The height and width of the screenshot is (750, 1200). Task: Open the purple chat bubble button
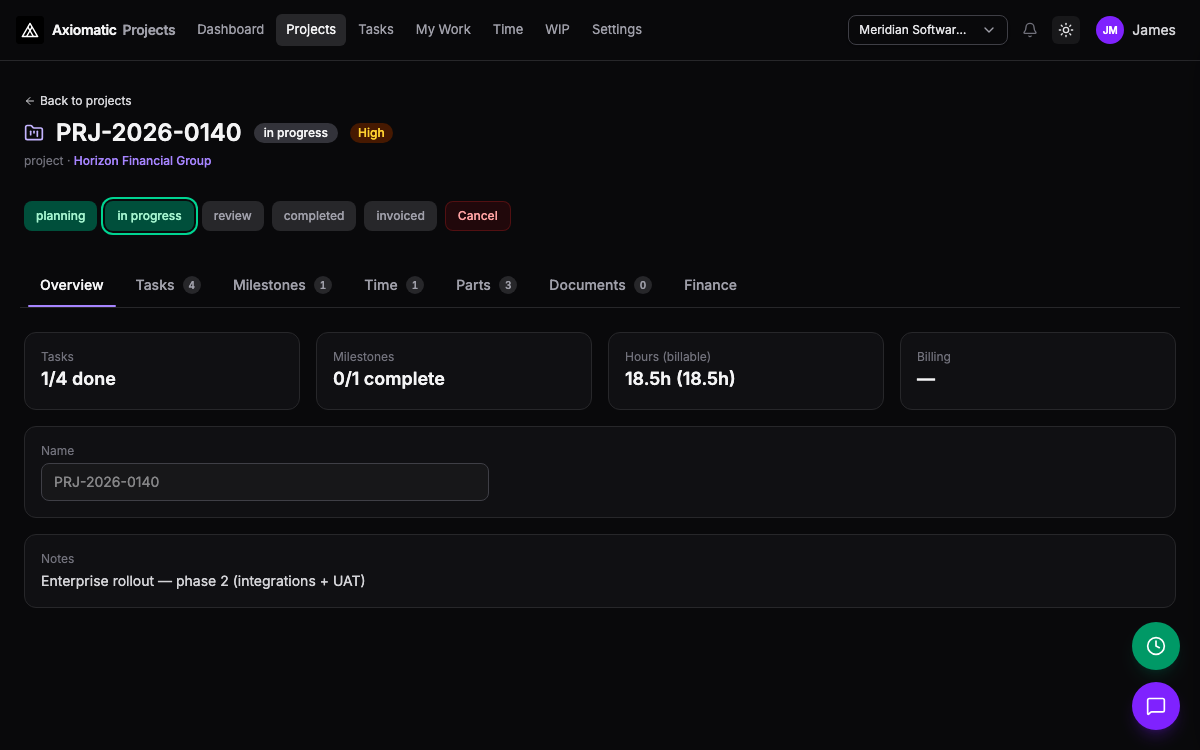pyautogui.click(x=1156, y=706)
